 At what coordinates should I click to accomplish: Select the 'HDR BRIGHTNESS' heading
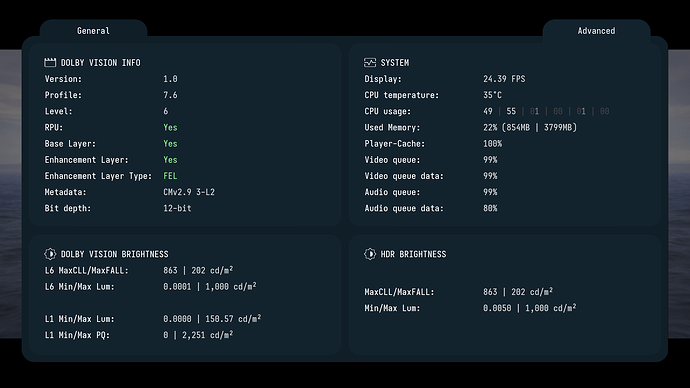point(413,254)
